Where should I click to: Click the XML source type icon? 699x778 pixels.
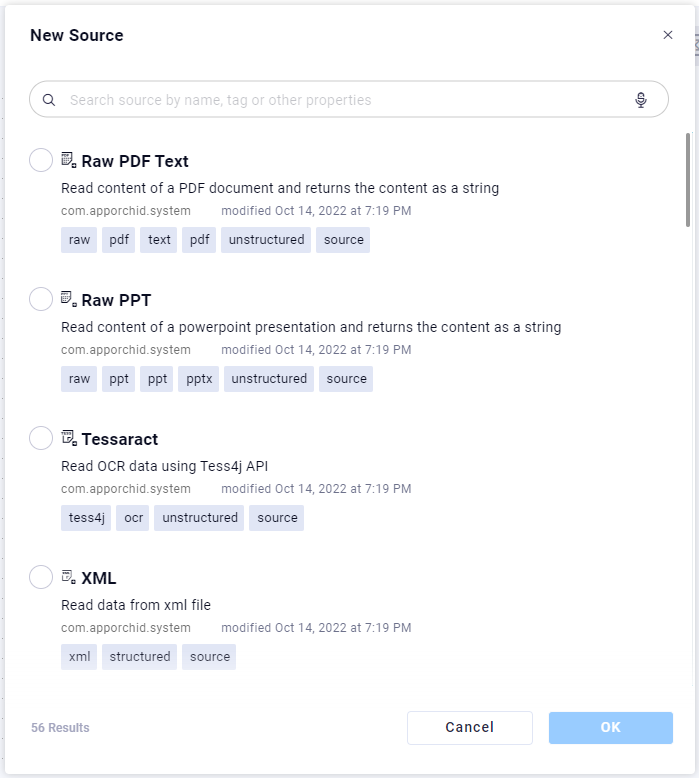(x=69, y=577)
